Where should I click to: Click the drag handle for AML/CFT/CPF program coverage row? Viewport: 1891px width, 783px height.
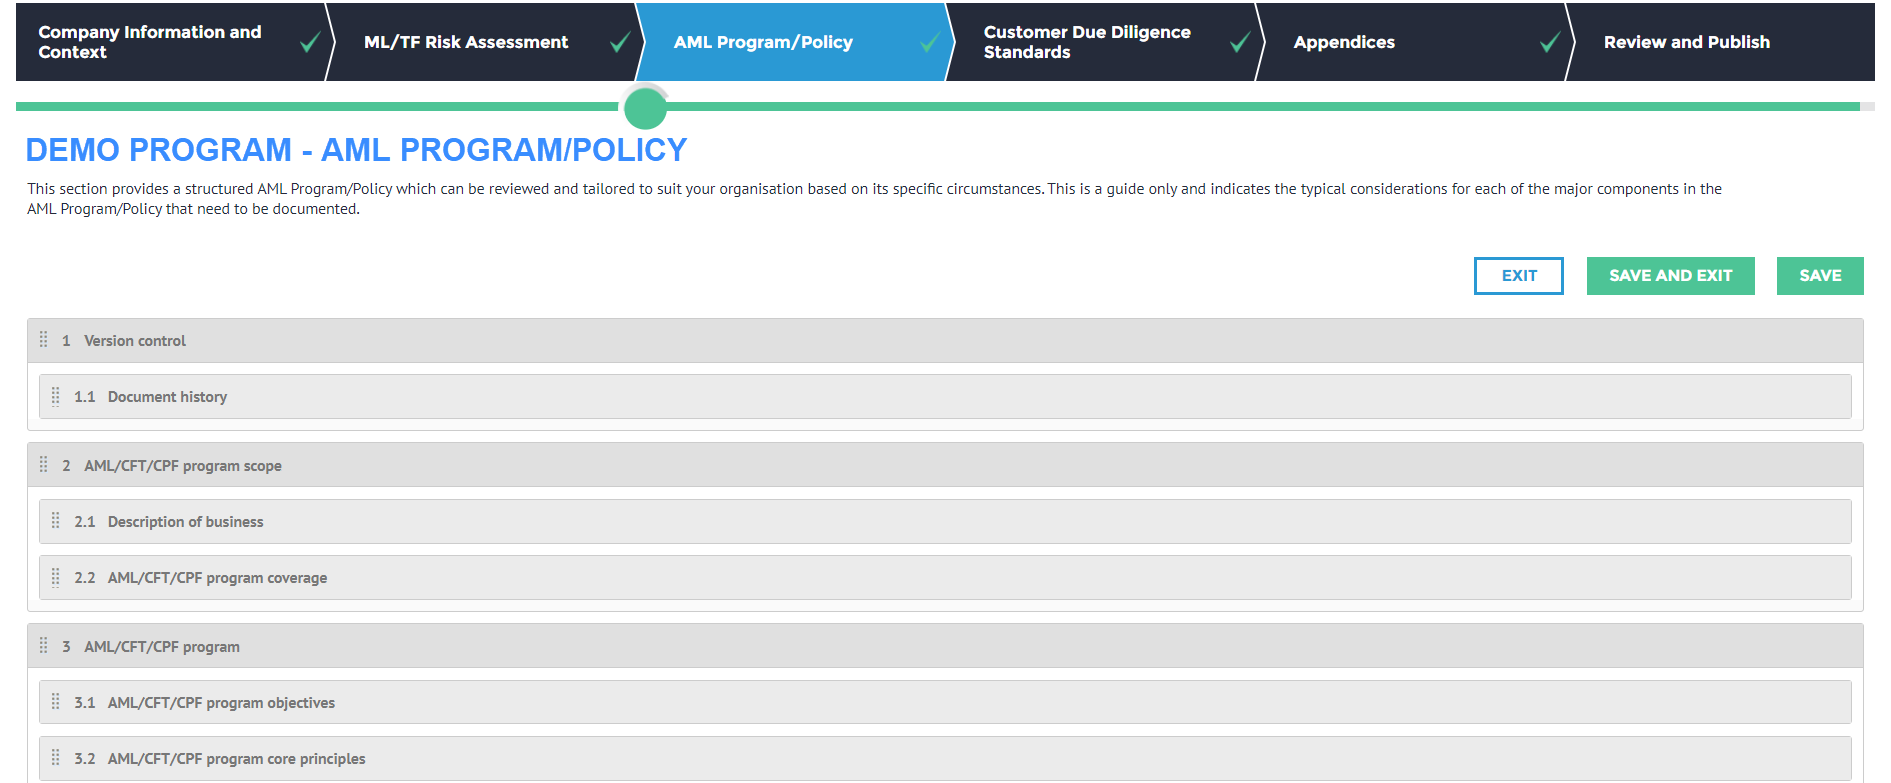click(x=55, y=577)
